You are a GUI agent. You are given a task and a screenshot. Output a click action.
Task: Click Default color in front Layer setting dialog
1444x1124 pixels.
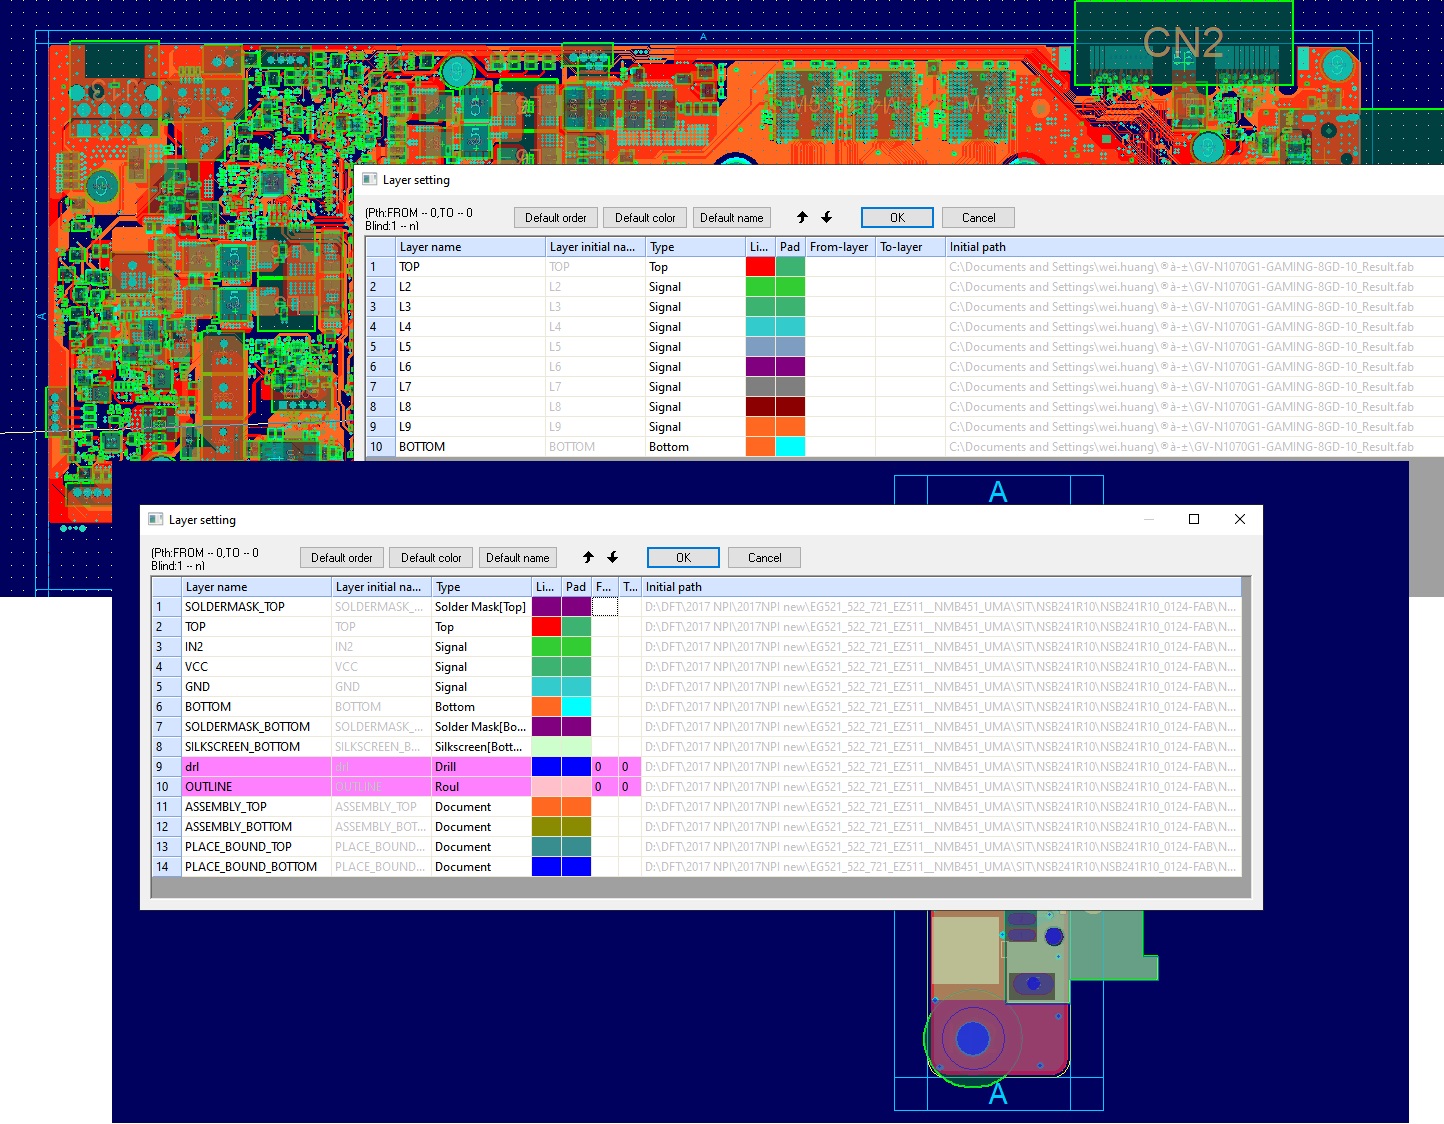click(431, 558)
